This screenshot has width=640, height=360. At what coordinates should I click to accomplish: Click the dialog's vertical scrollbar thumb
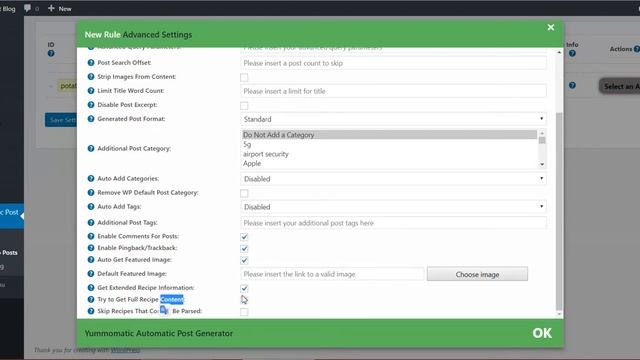pyautogui.click(x=559, y=211)
